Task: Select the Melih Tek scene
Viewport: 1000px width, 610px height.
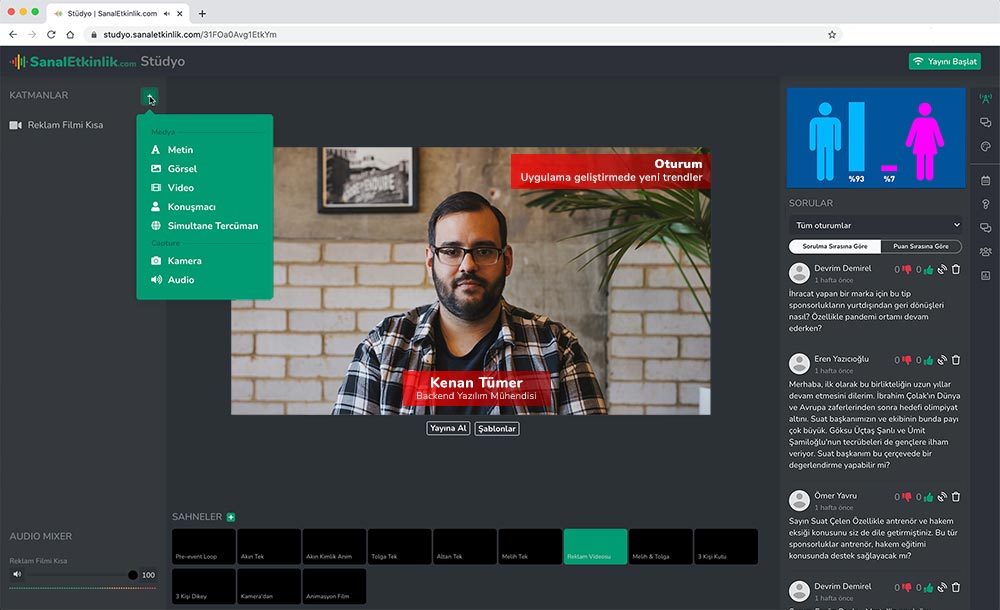Action: (530, 546)
